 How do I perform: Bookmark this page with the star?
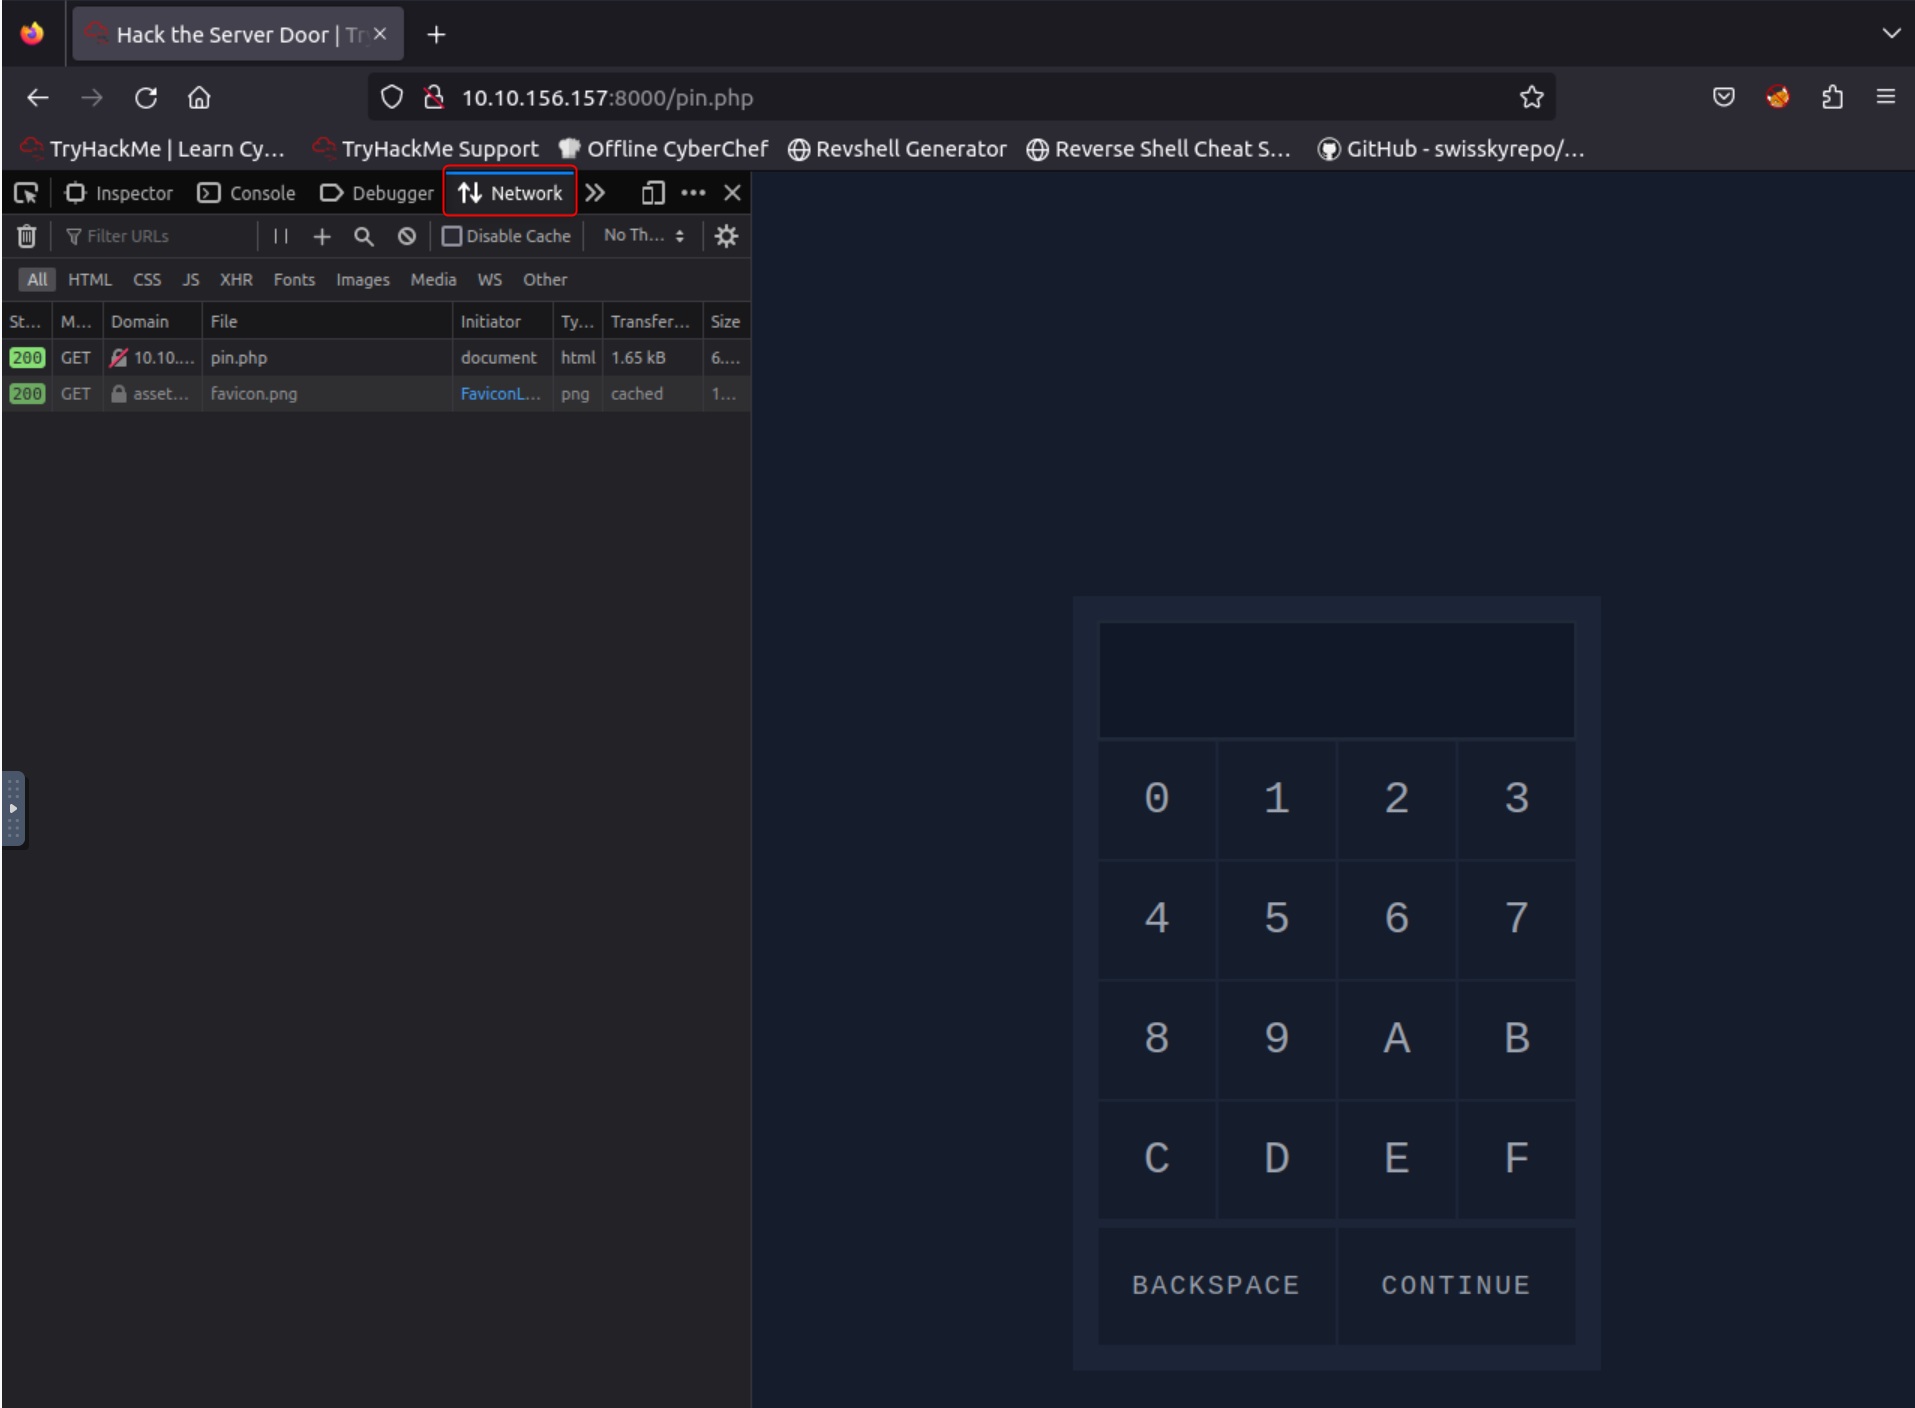pos(1531,97)
